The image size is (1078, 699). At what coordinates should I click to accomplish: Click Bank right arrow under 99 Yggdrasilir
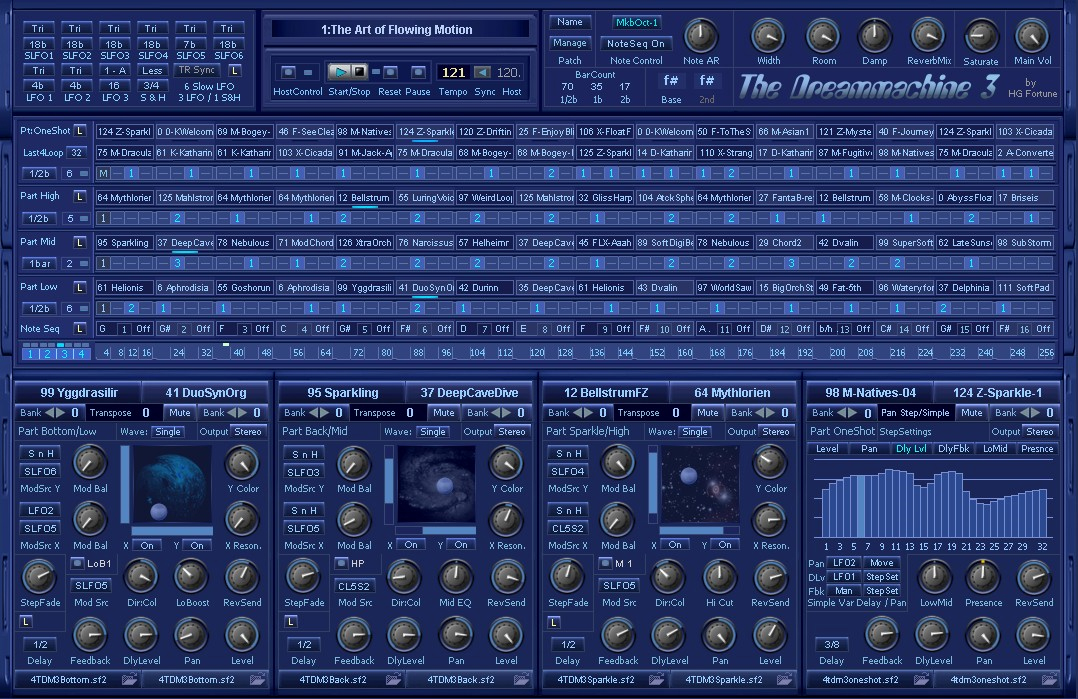tap(60, 412)
